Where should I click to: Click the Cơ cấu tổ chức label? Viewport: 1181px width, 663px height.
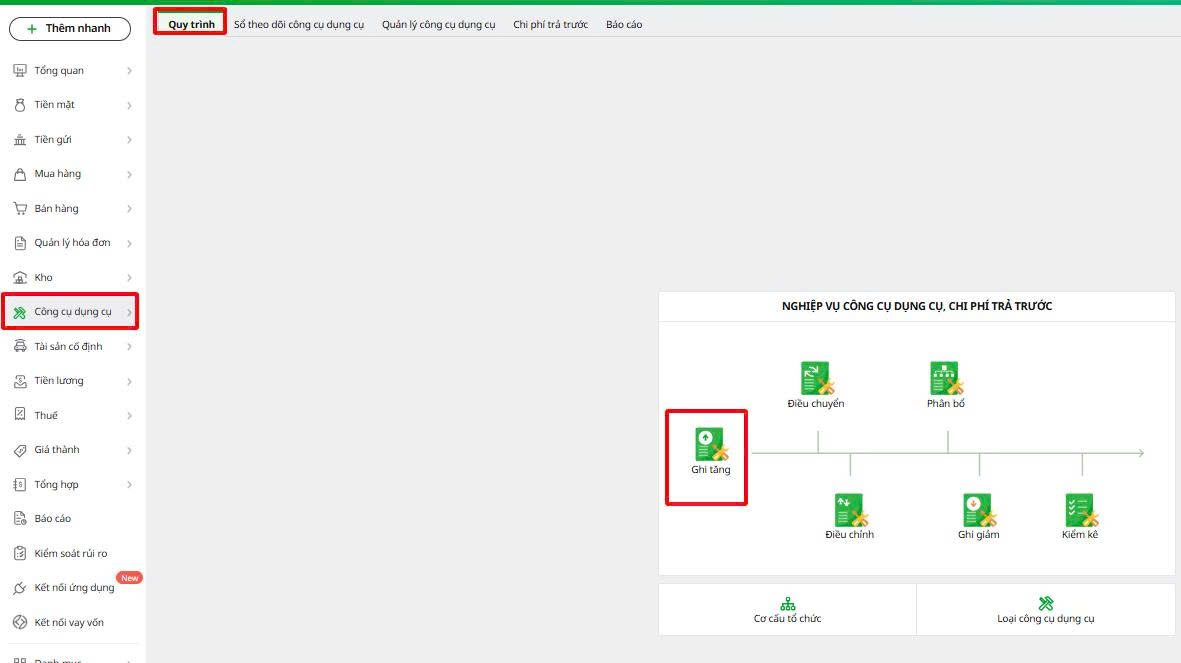(x=788, y=619)
